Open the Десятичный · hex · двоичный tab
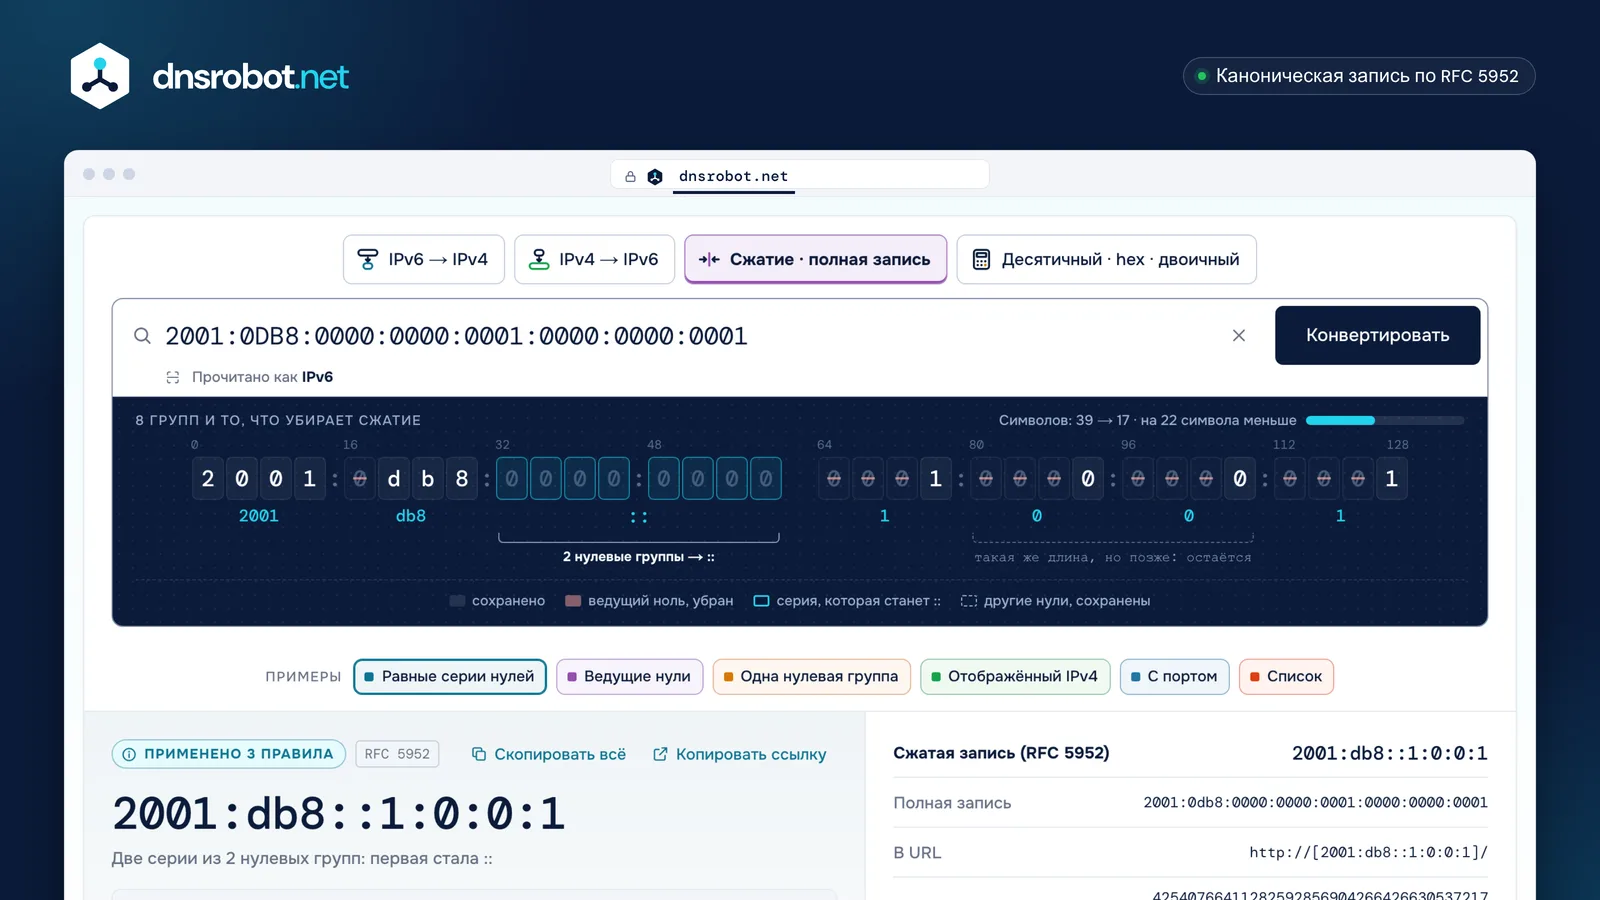 pyautogui.click(x=1106, y=260)
